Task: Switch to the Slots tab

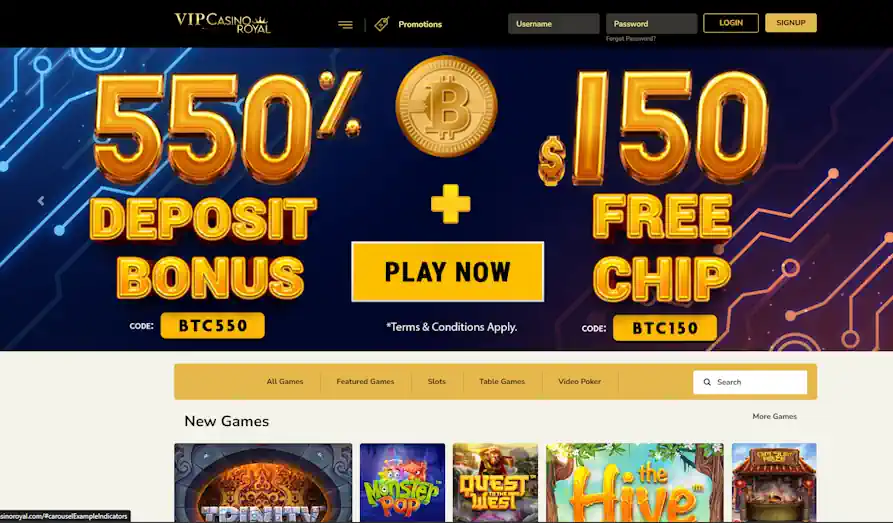Action: click(437, 382)
